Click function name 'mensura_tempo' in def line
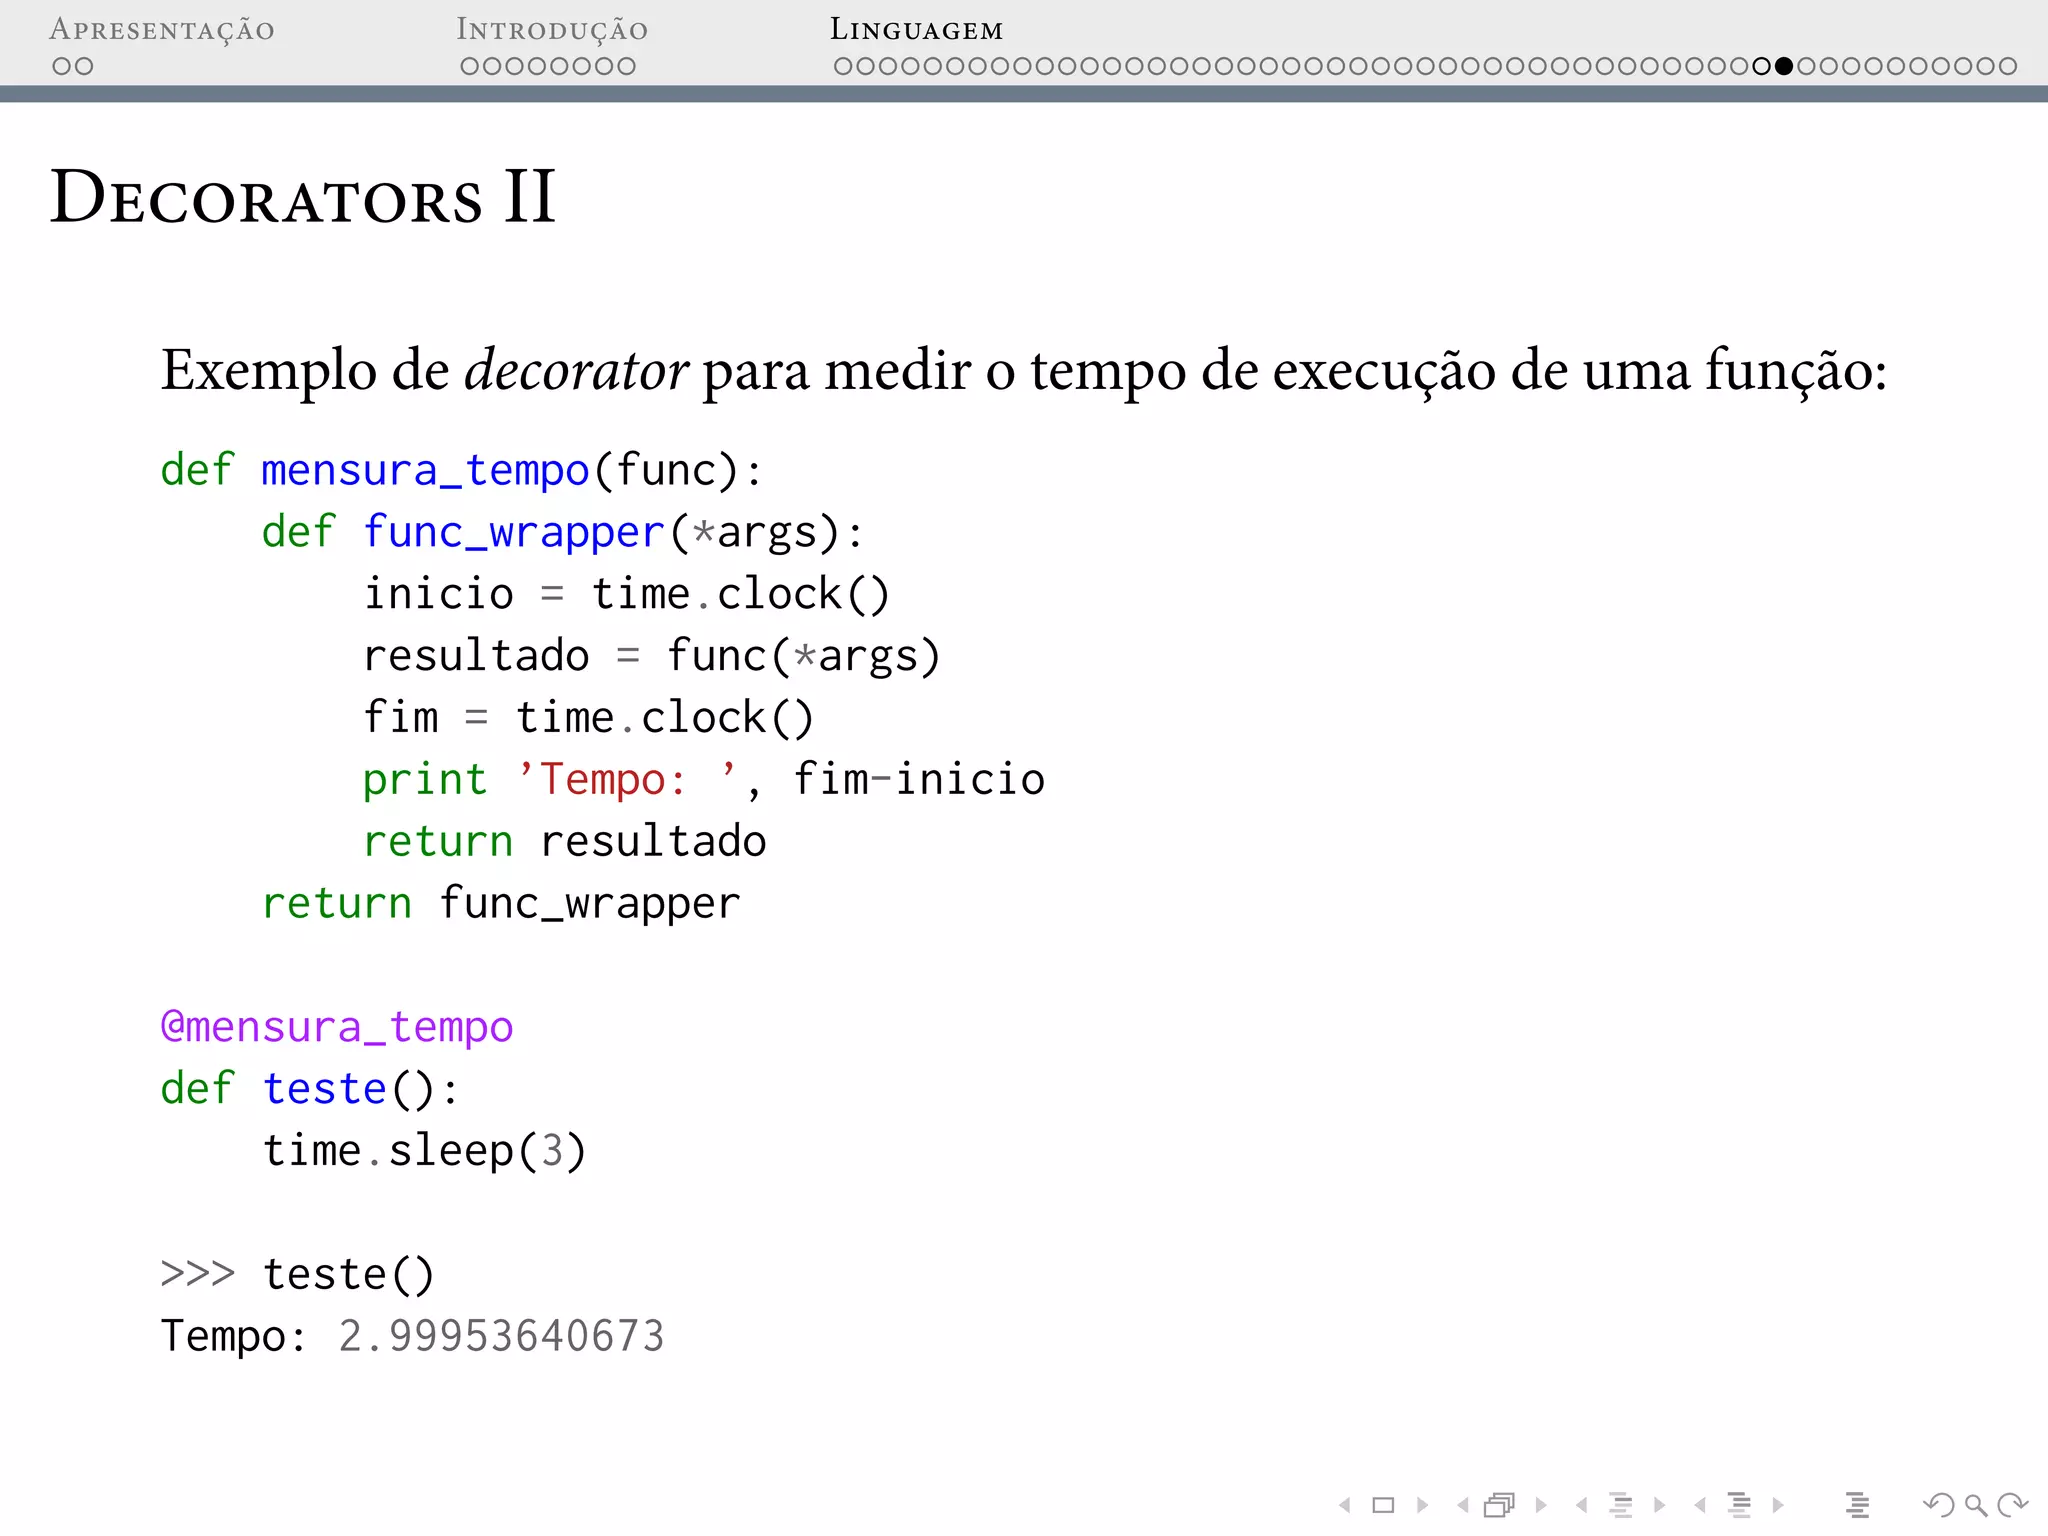The height and width of the screenshot is (1536, 2048). click(x=425, y=471)
